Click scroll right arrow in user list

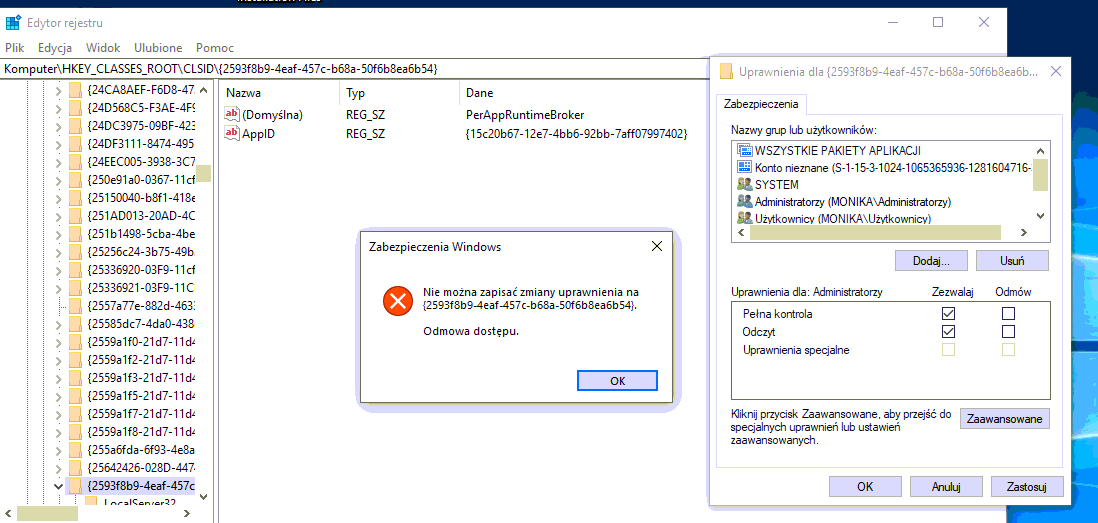click(1024, 232)
